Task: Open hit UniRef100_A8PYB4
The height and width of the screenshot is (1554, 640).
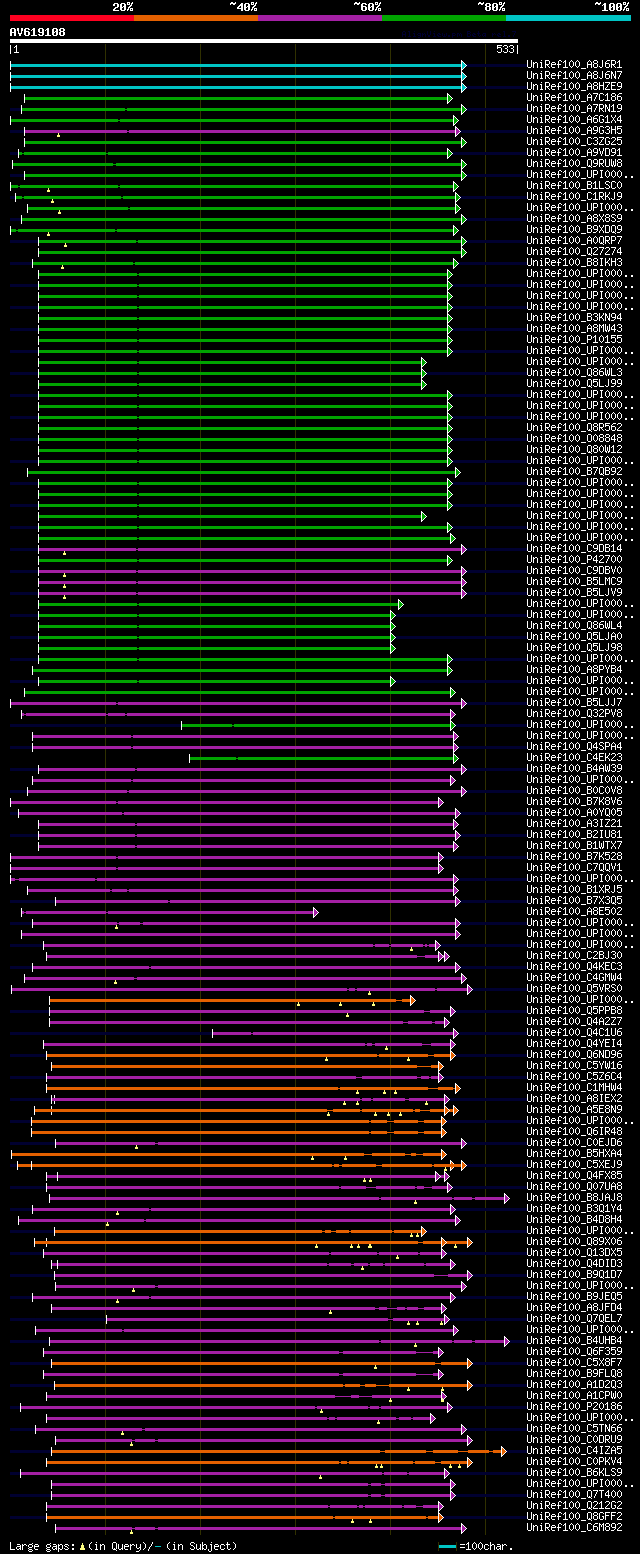Action: tap(574, 670)
